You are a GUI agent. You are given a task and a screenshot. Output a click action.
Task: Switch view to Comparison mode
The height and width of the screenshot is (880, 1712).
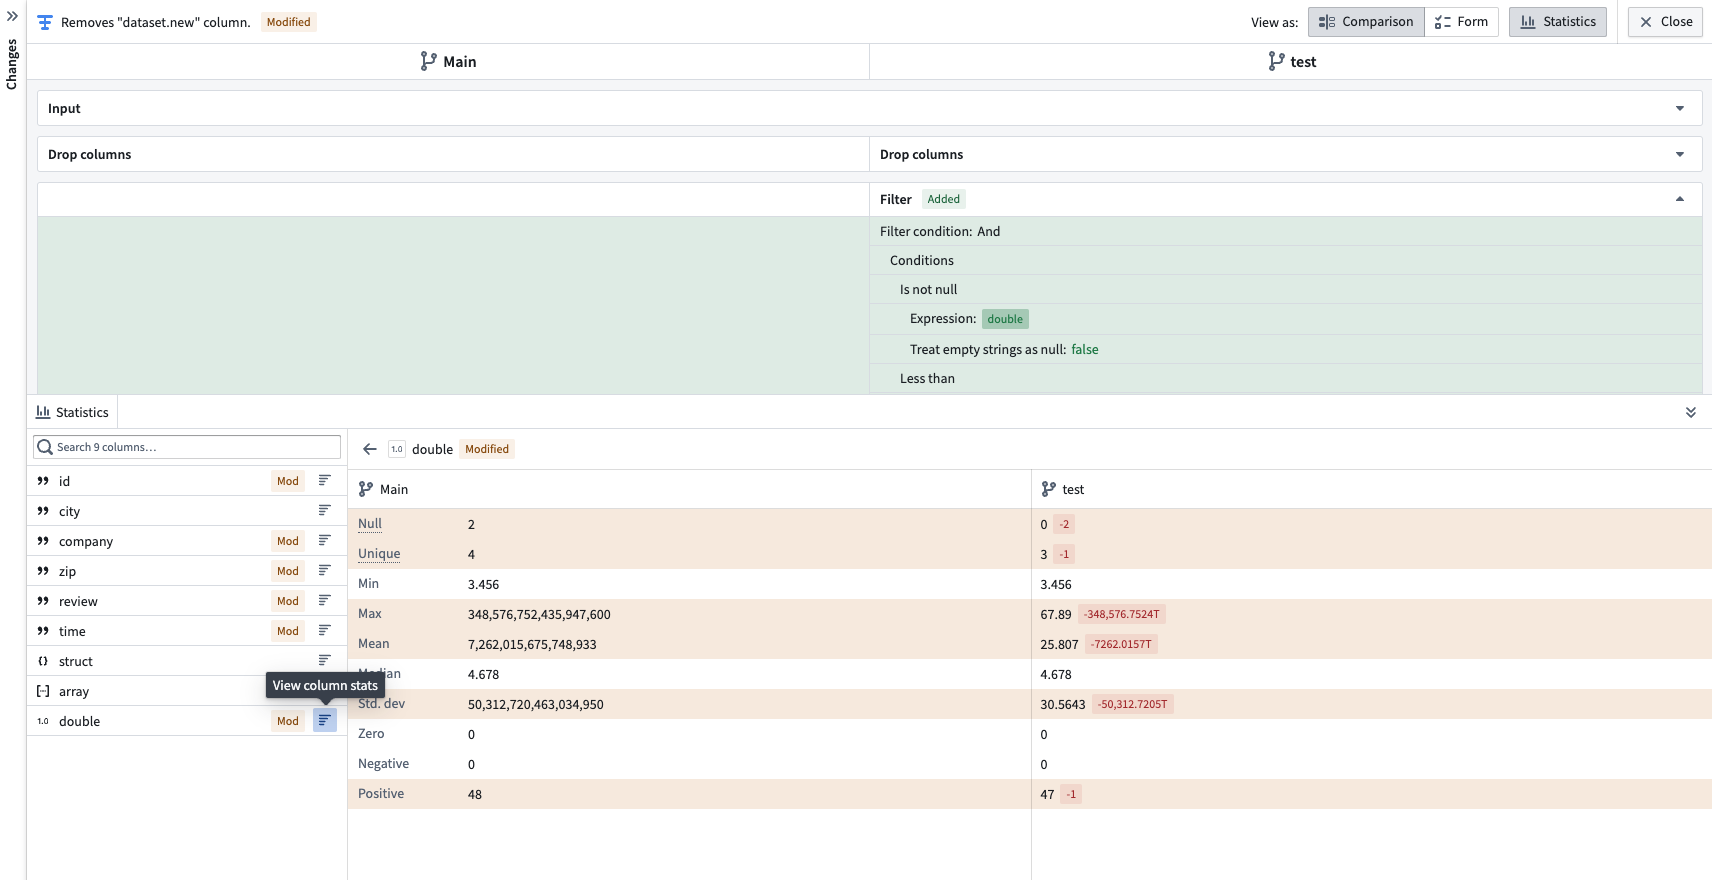point(1365,22)
